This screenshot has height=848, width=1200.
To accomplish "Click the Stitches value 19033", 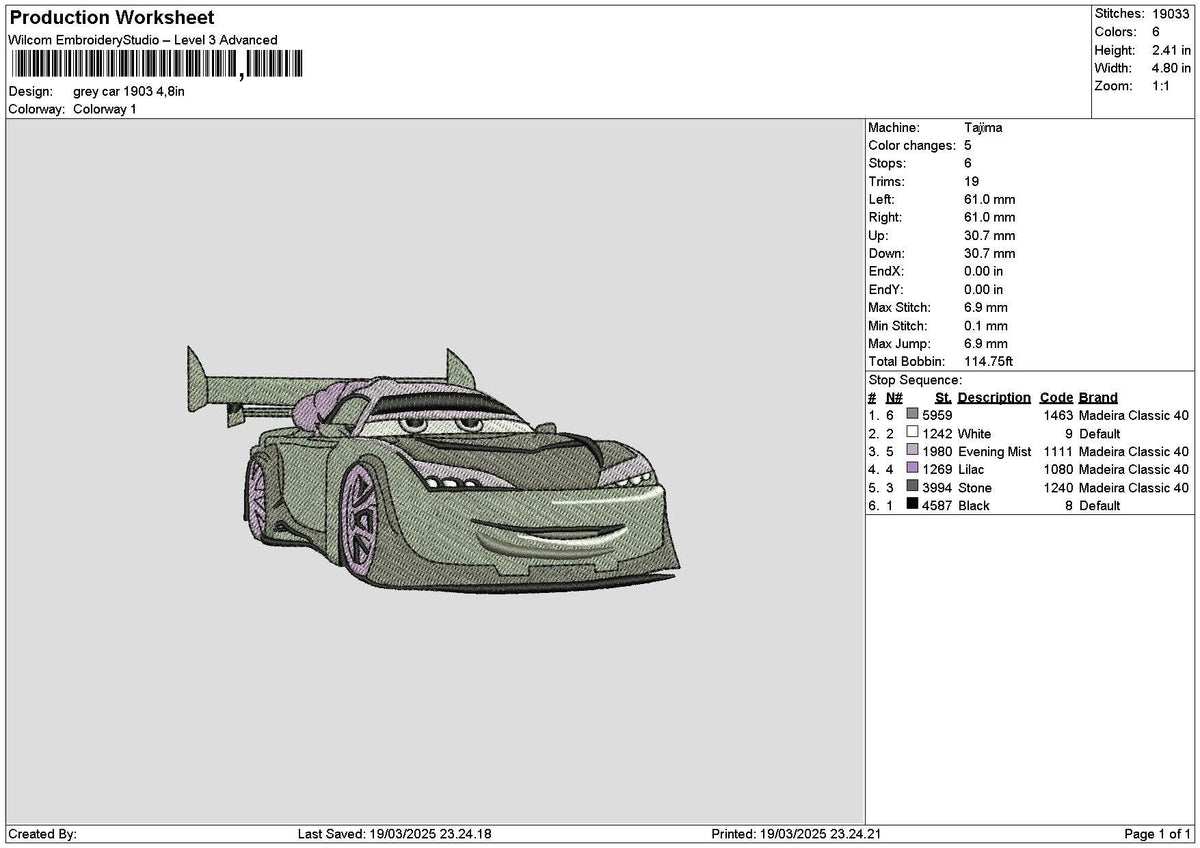I will (1170, 14).
